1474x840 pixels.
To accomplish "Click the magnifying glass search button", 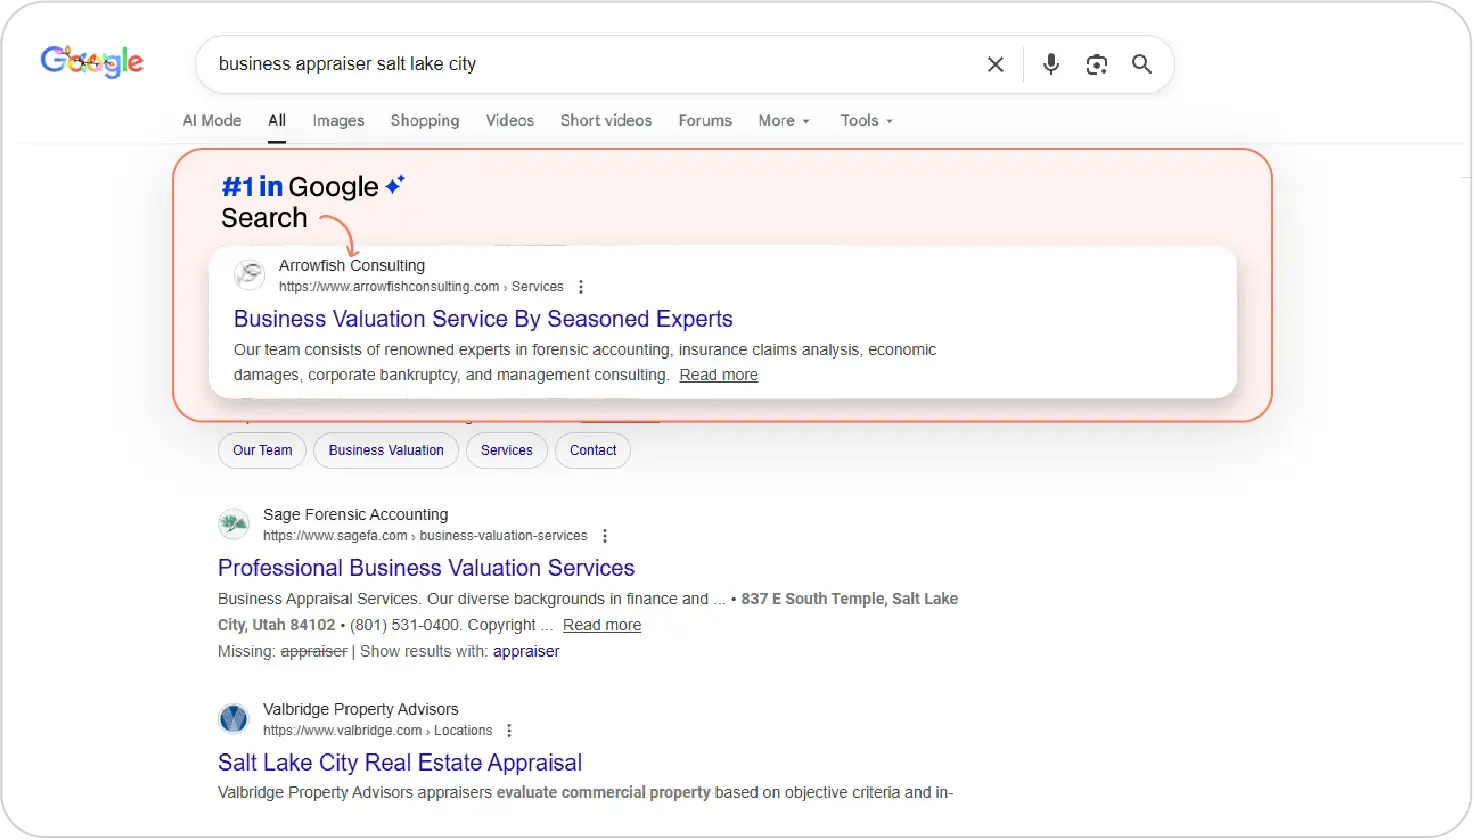I will tap(1141, 65).
